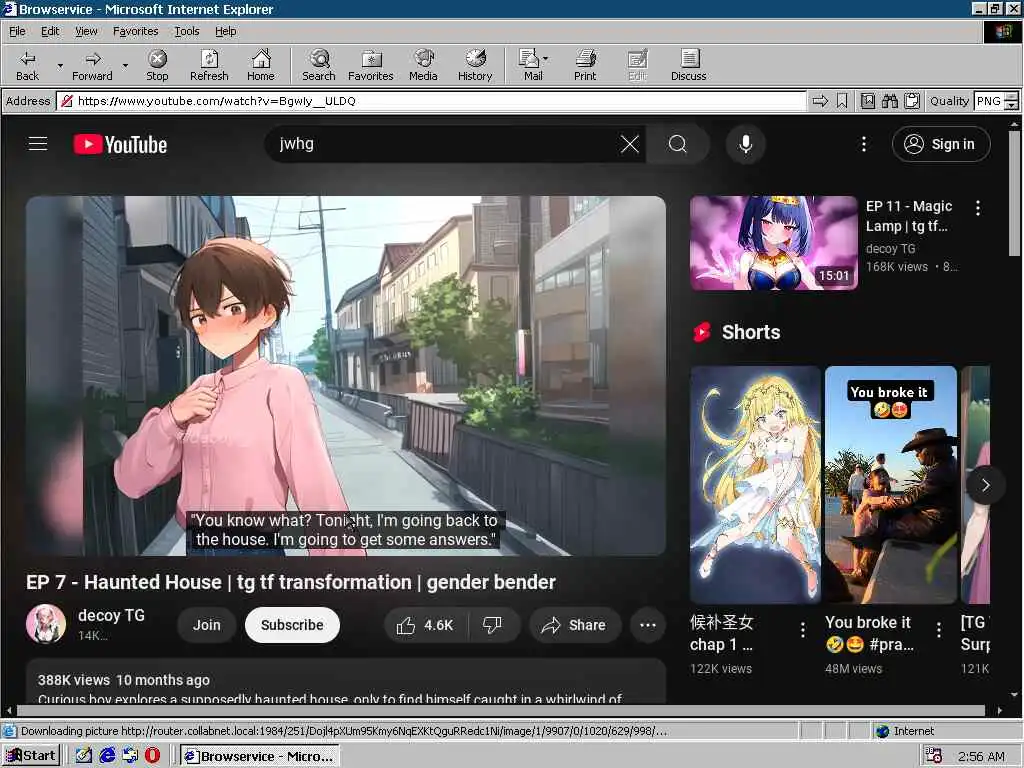Open the Favorites menu
The height and width of the screenshot is (768, 1024).
click(135, 31)
